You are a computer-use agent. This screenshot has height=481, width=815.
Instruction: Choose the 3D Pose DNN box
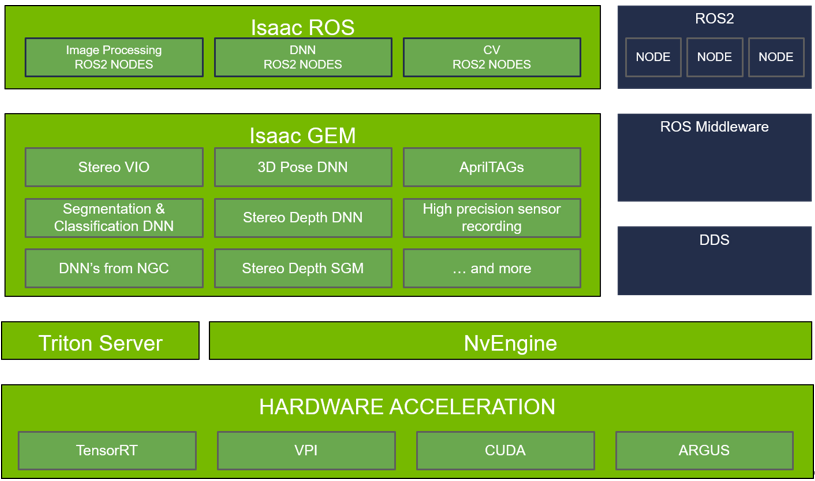(303, 167)
